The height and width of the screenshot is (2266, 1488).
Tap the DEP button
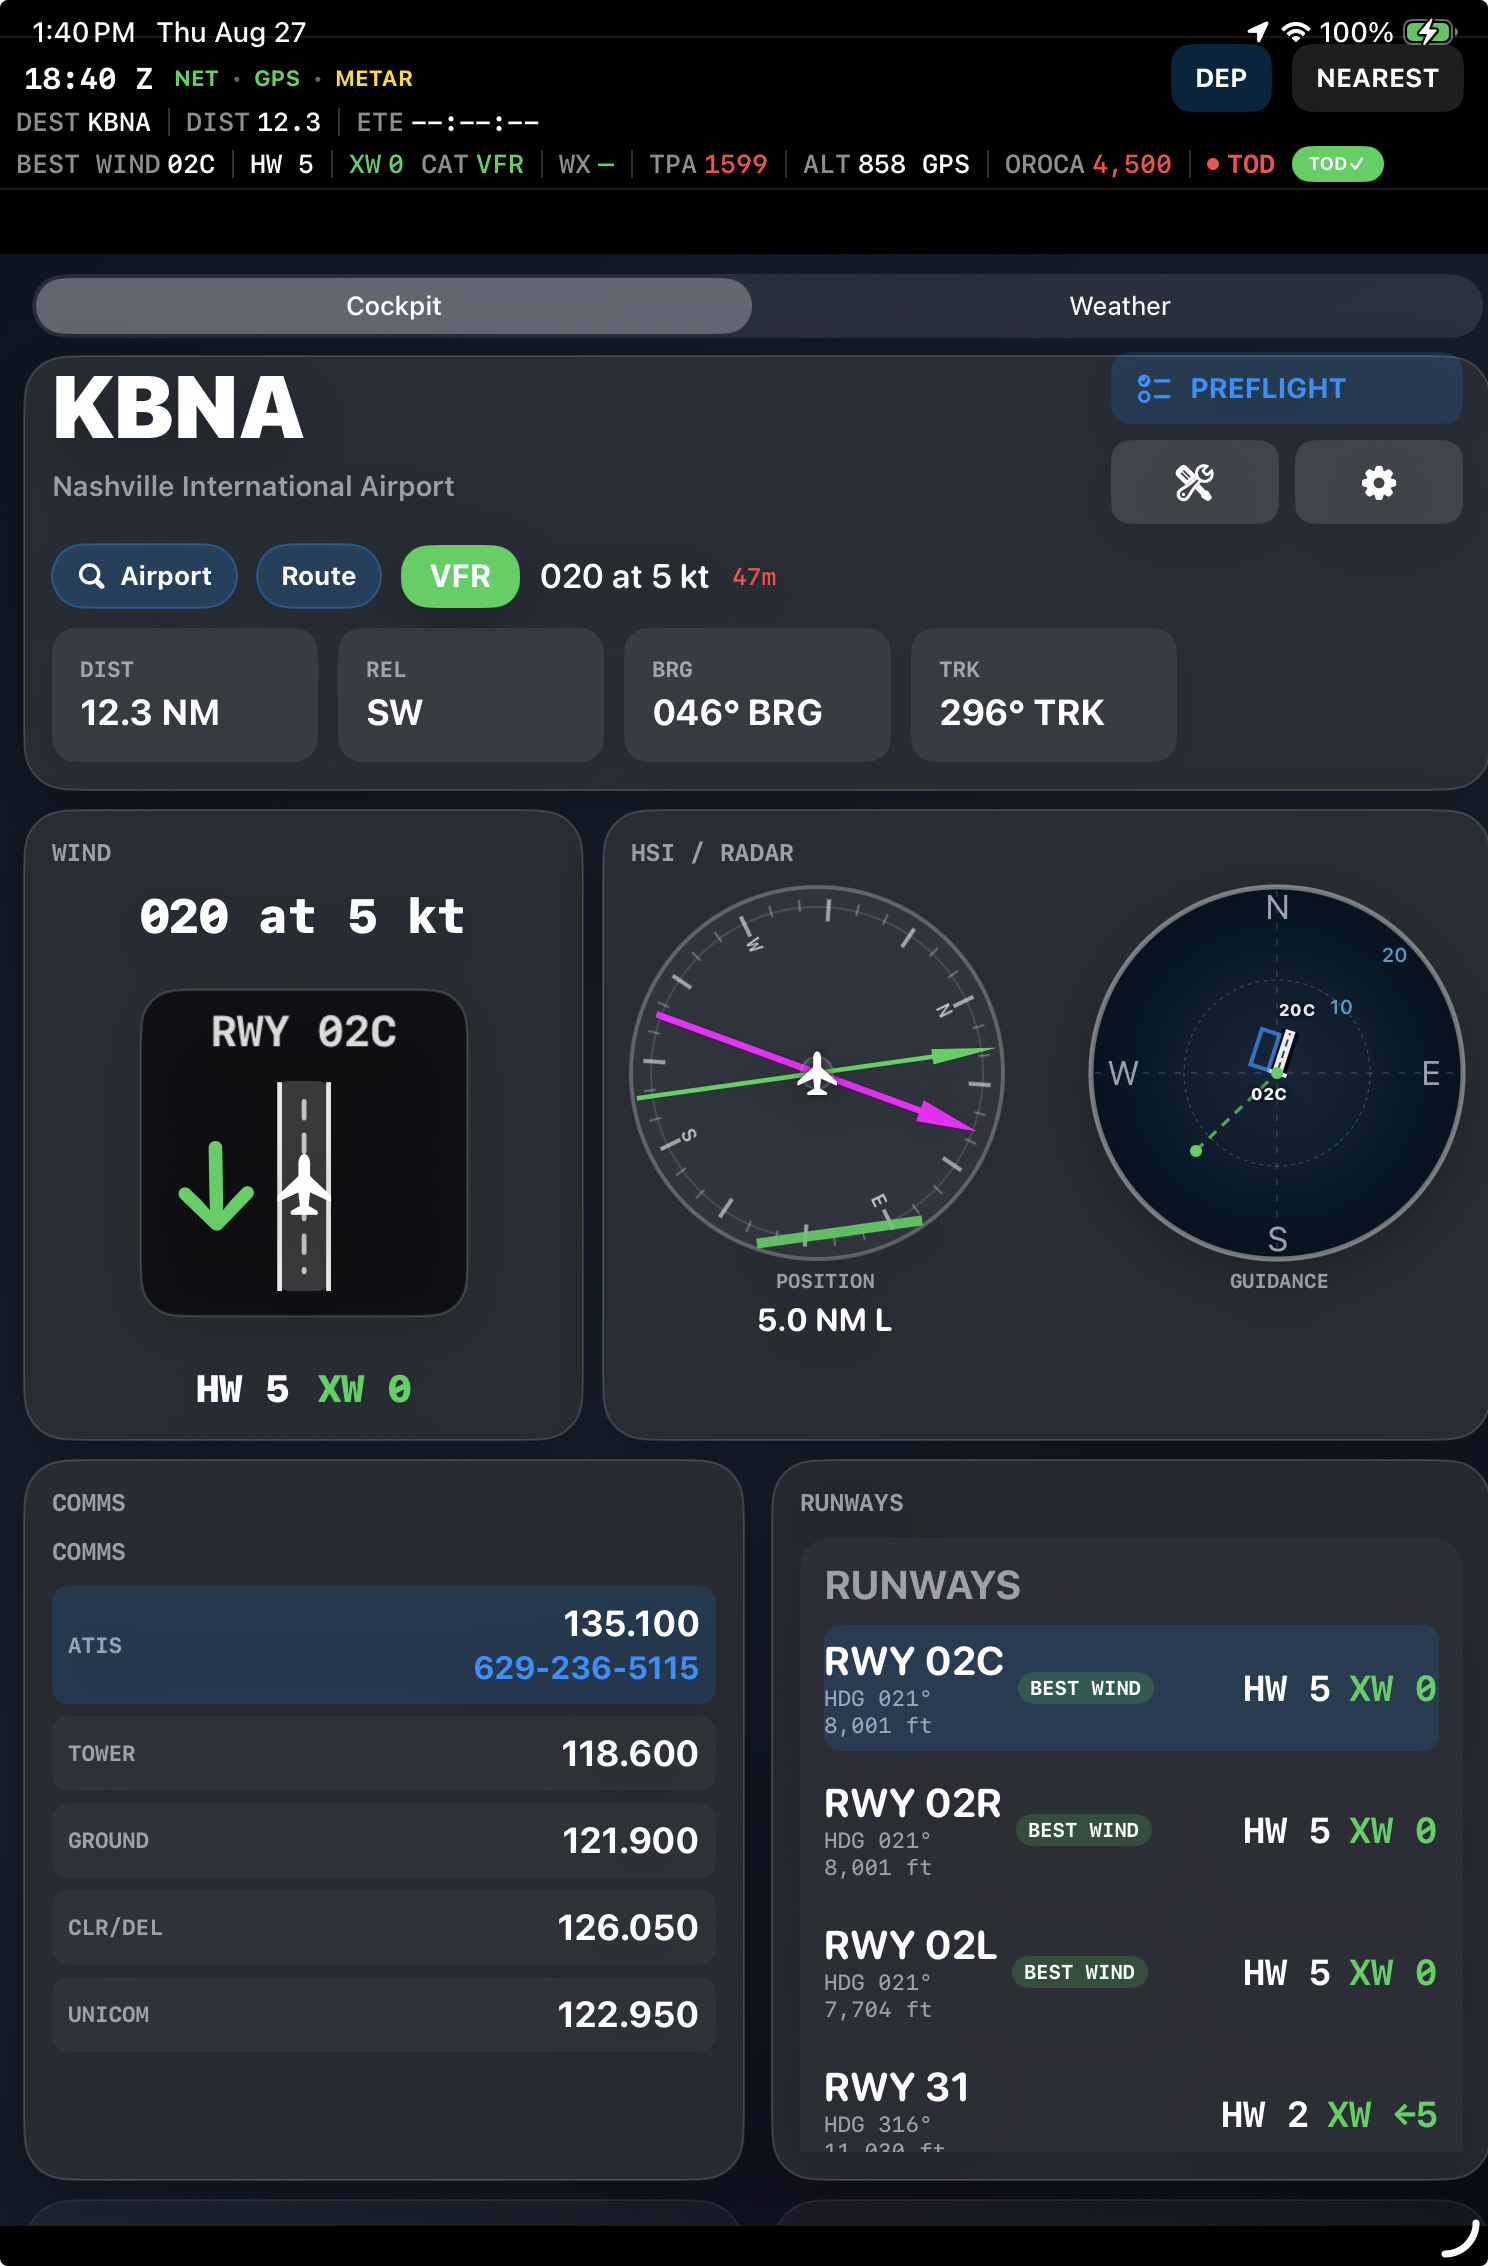[1221, 78]
